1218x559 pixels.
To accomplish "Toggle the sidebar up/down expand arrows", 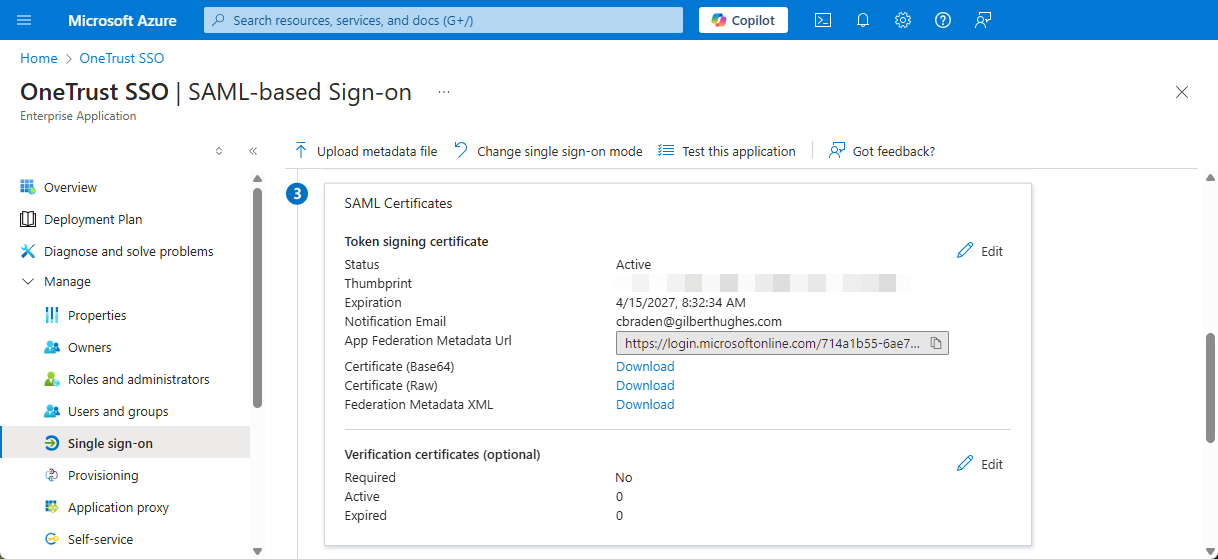I will click(x=219, y=151).
